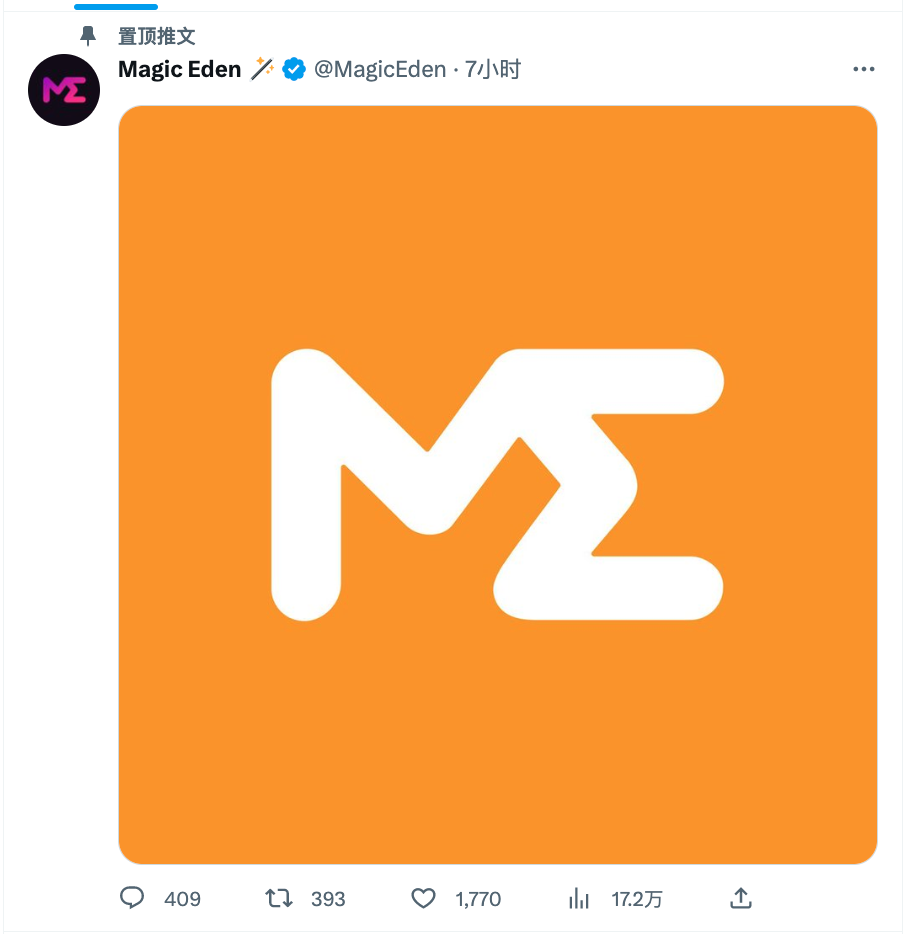Like the tweet with the heart icon
The width and height of the screenshot is (924, 934).
point(424,898)
